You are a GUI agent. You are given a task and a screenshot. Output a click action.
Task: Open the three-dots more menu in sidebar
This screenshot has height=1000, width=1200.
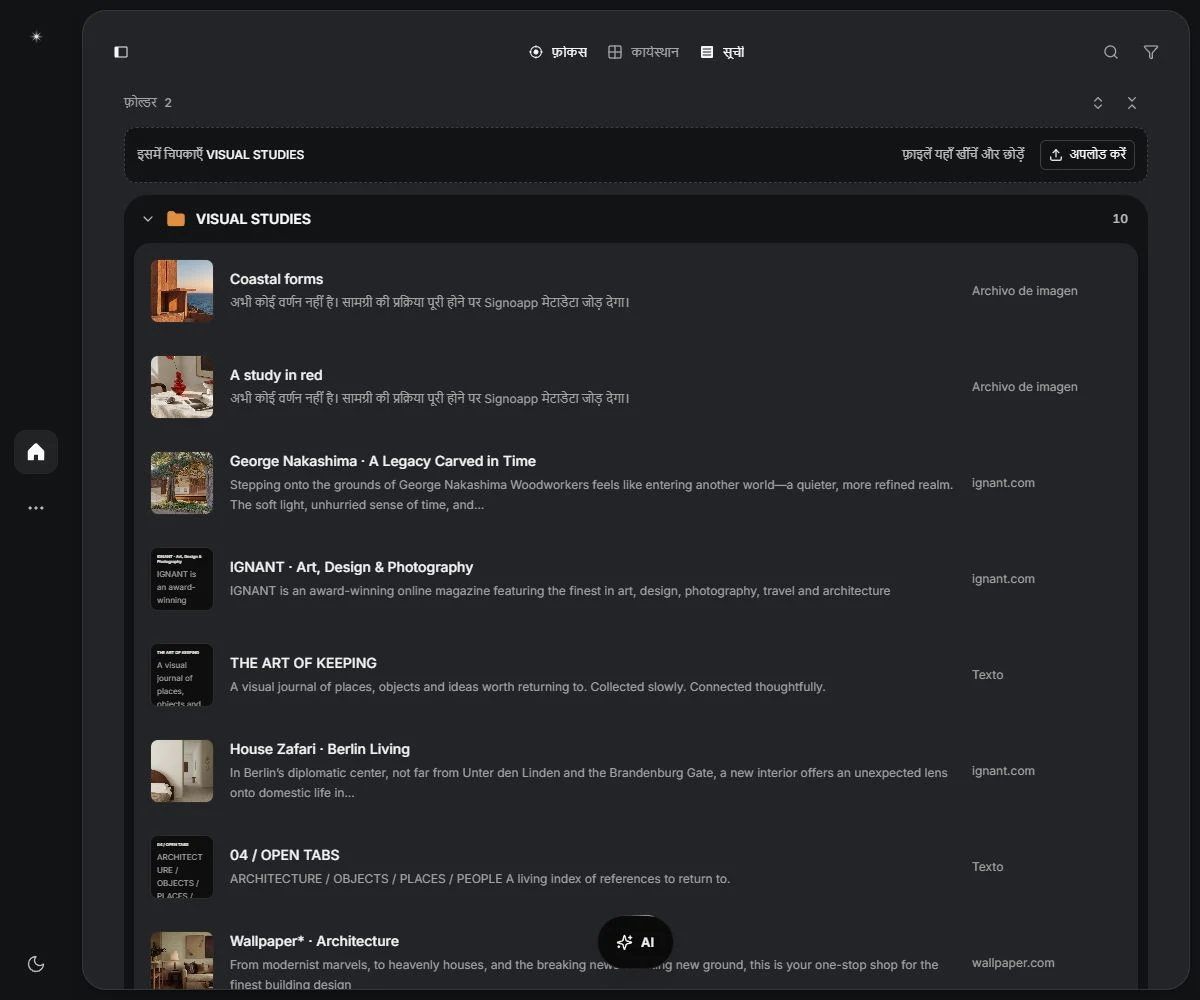point(36,508)
